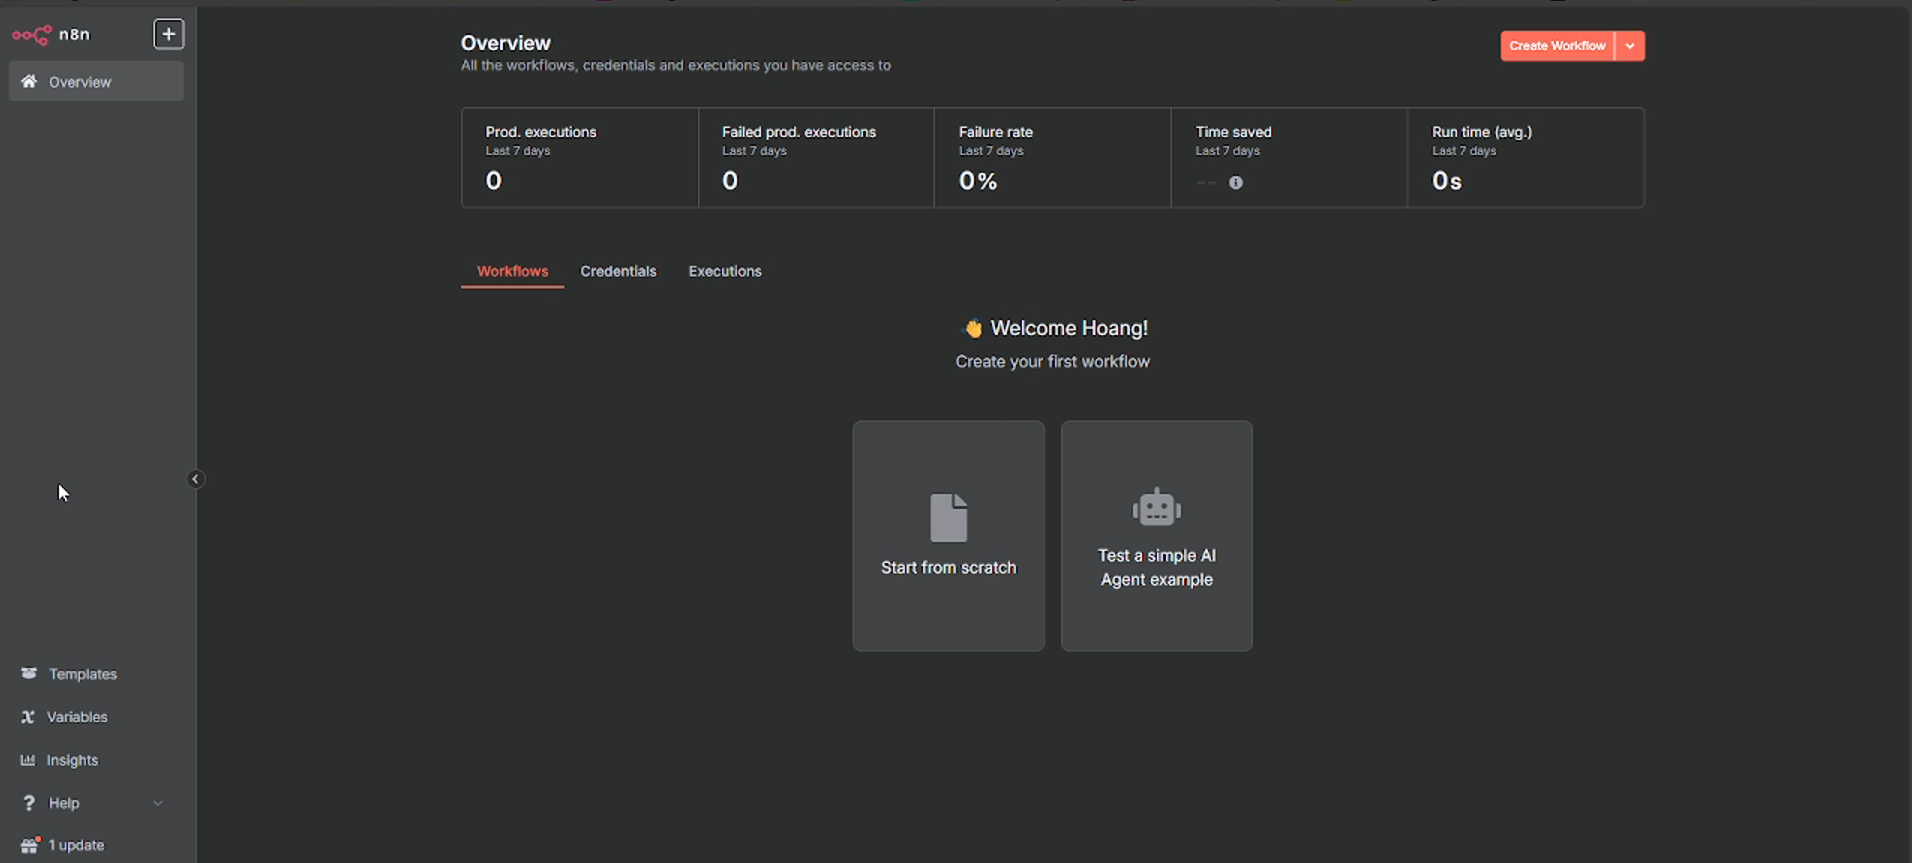Click the Time saved info icon
Viewport: 1912px width, 863px height.
[x=1236, y=183]
